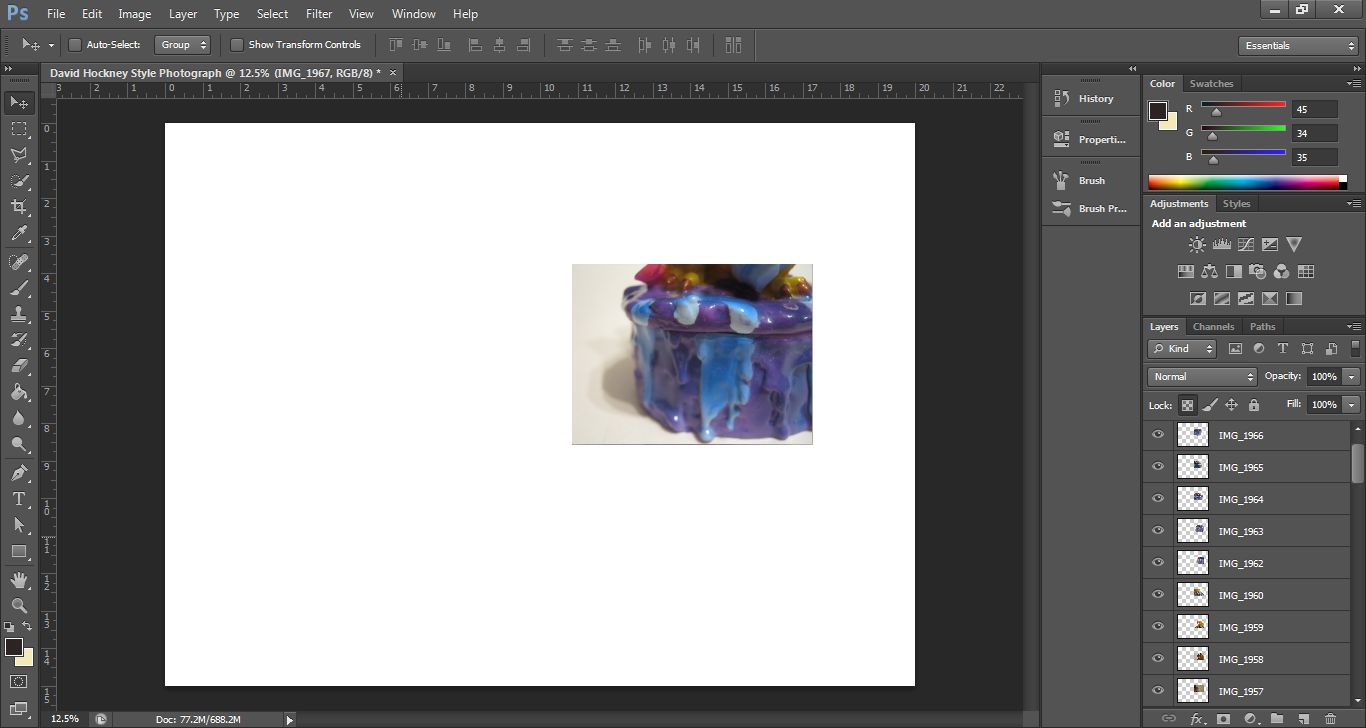Open the Brush Presets panel
This screenshot has height=728, width=1366.
coord(1090,209)
